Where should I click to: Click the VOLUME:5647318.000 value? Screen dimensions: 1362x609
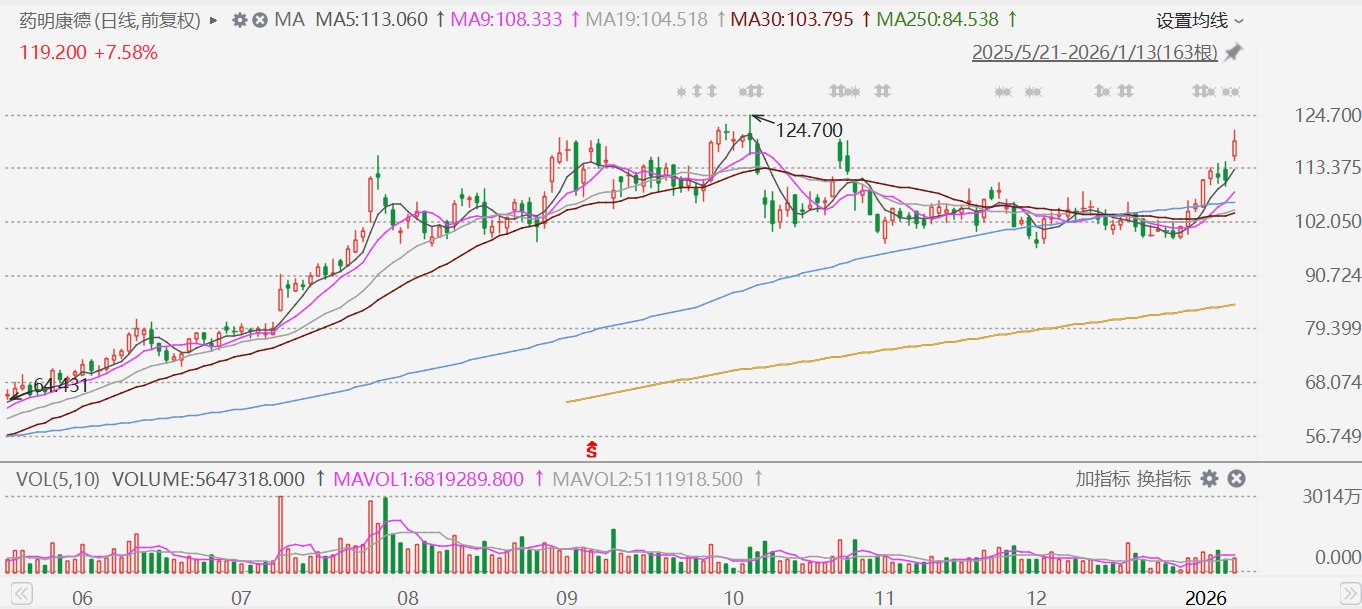pos(208,479)
